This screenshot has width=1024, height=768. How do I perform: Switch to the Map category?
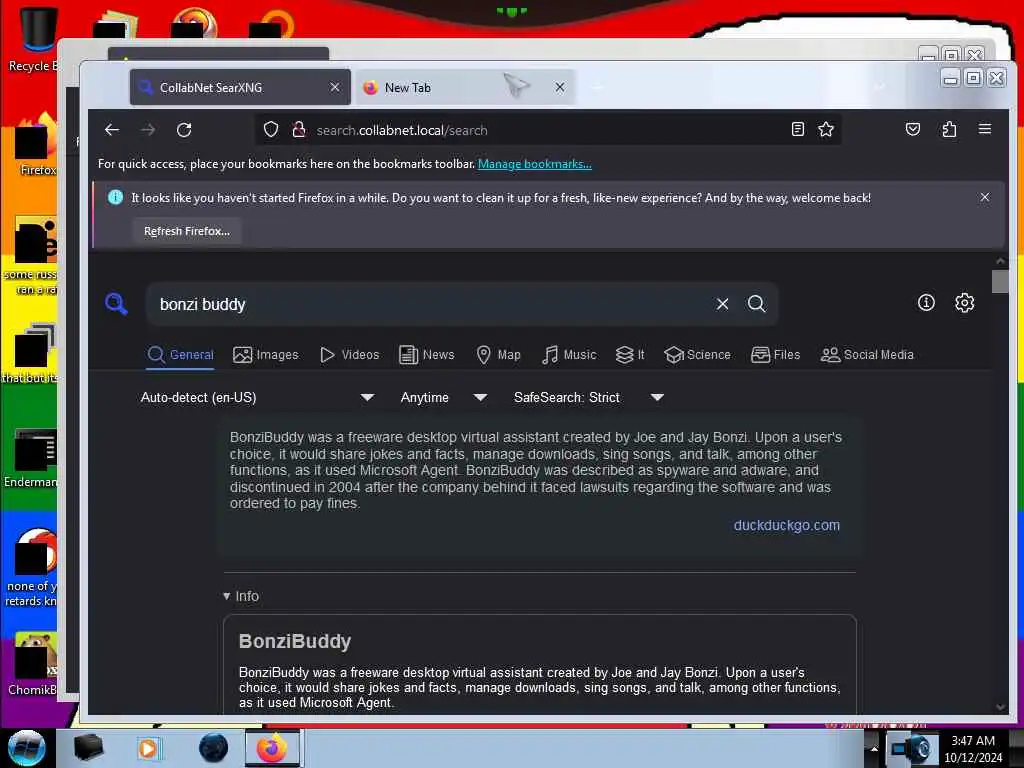point(498,355)
